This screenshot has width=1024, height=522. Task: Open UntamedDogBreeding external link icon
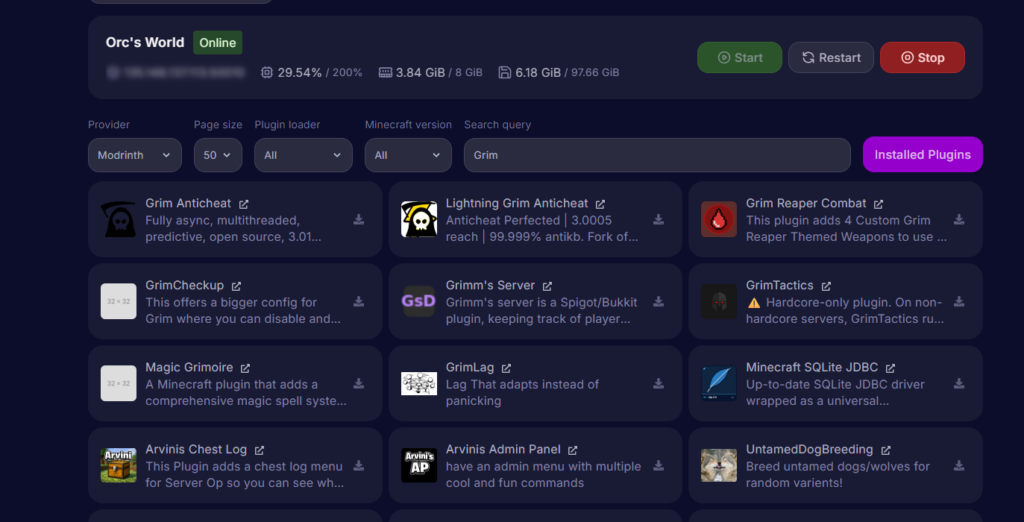pos(886,450)
